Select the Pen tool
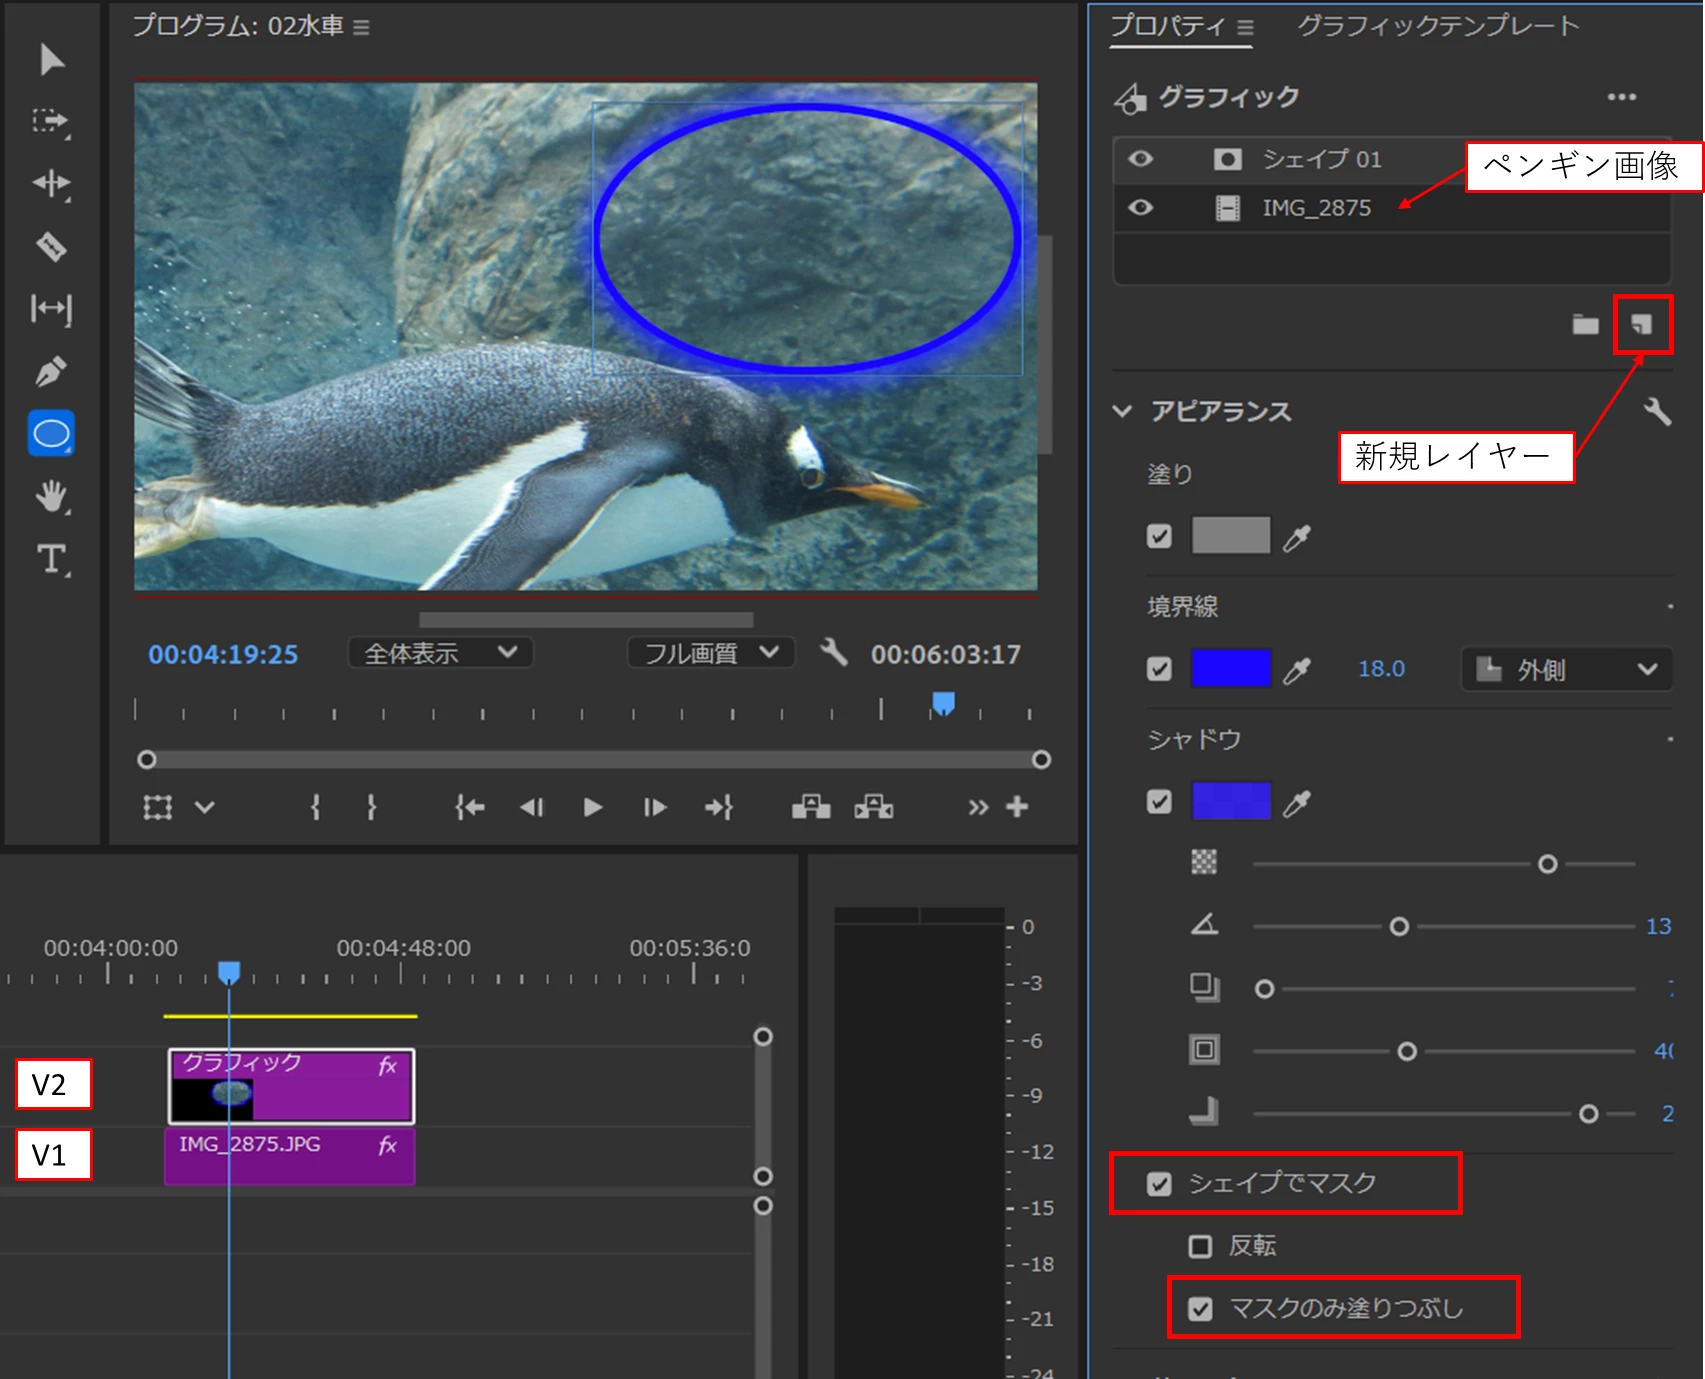 tap(51, 371)
